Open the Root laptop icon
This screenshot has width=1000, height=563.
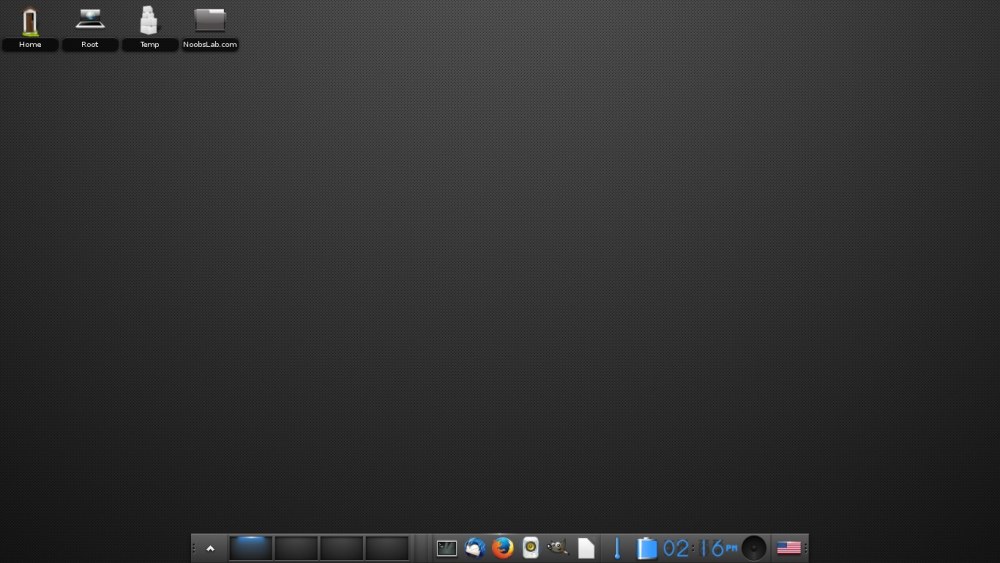pyautogui.click(x=90, y=20)
